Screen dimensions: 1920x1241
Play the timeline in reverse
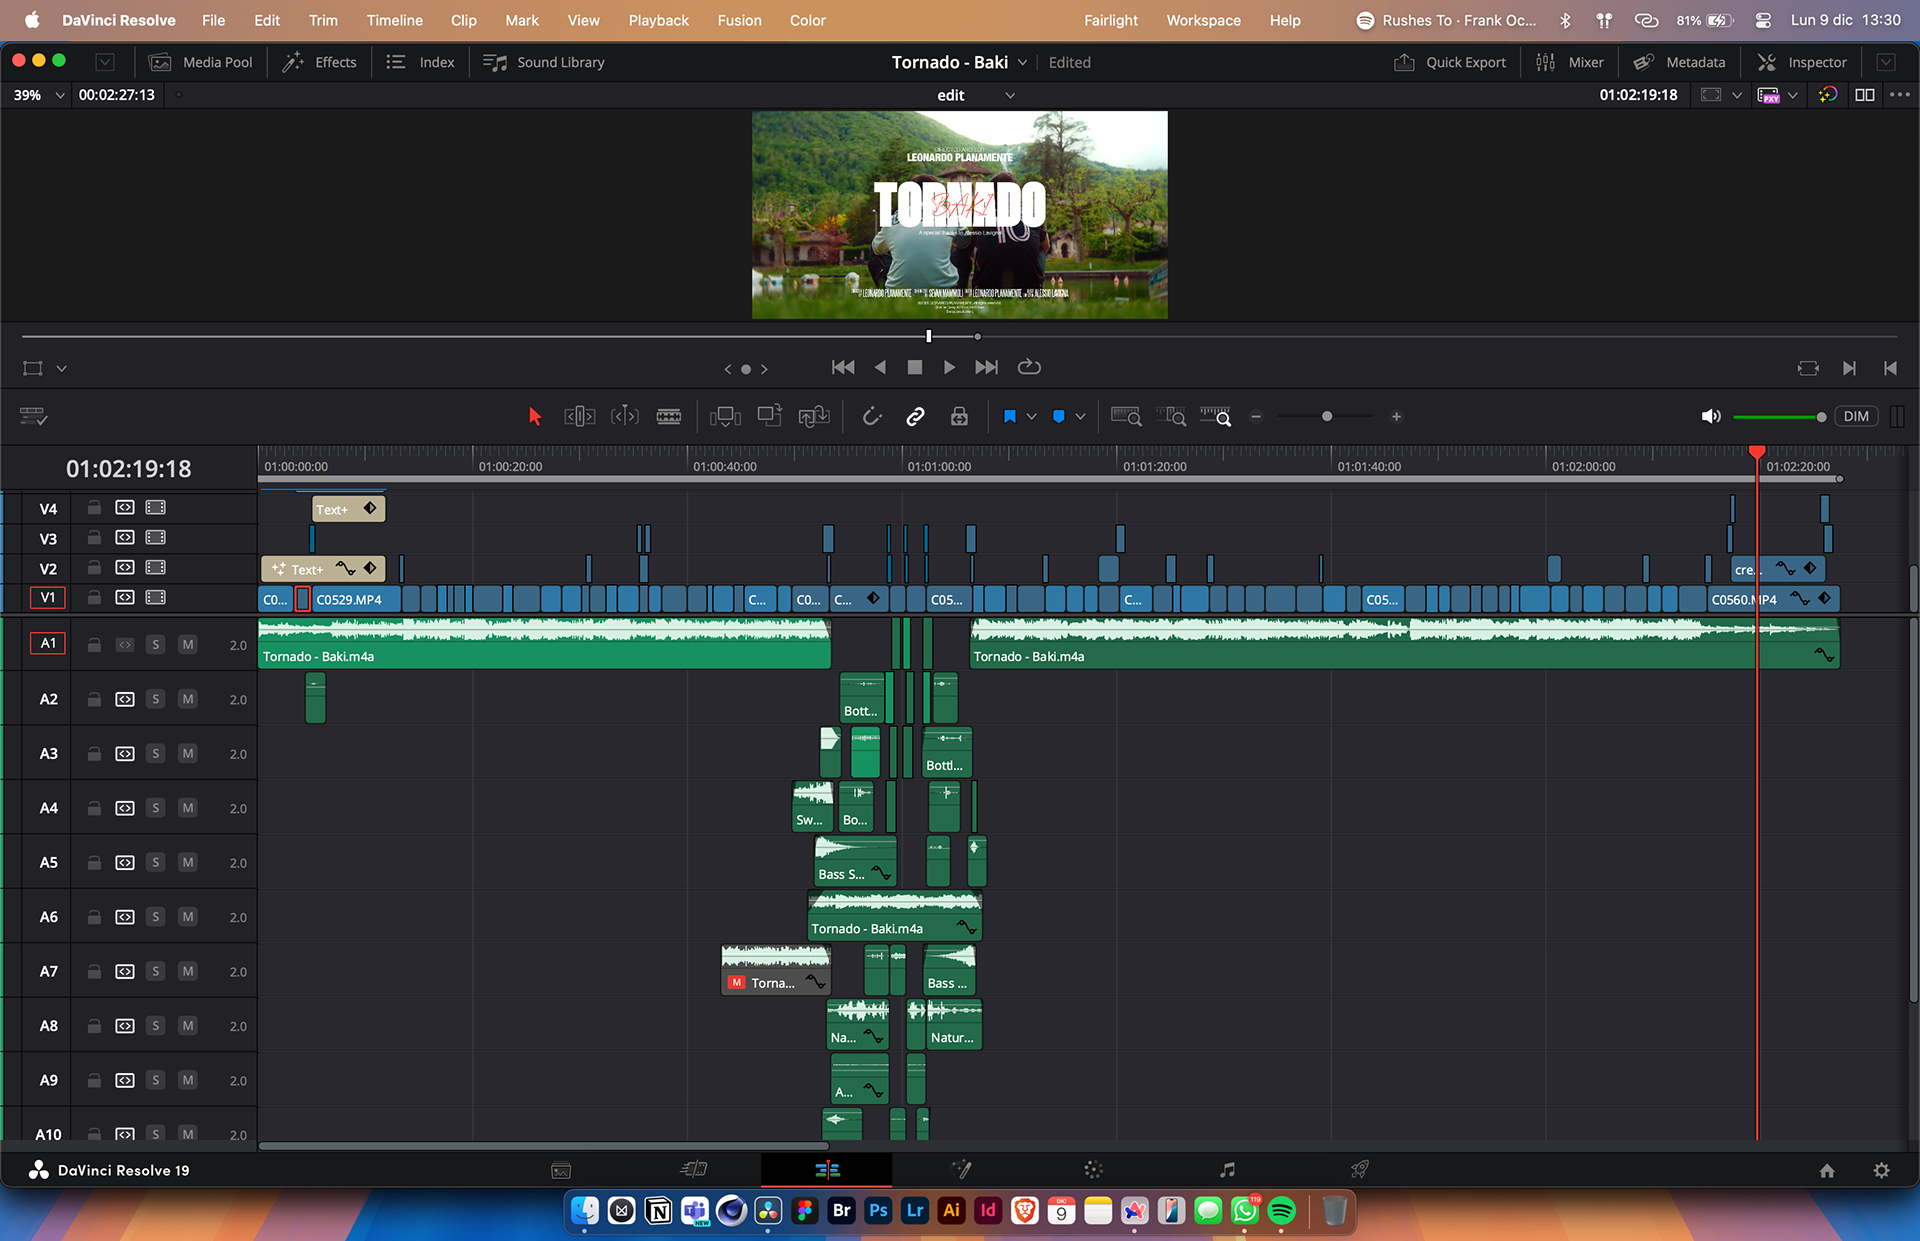[x=880, y=368]
